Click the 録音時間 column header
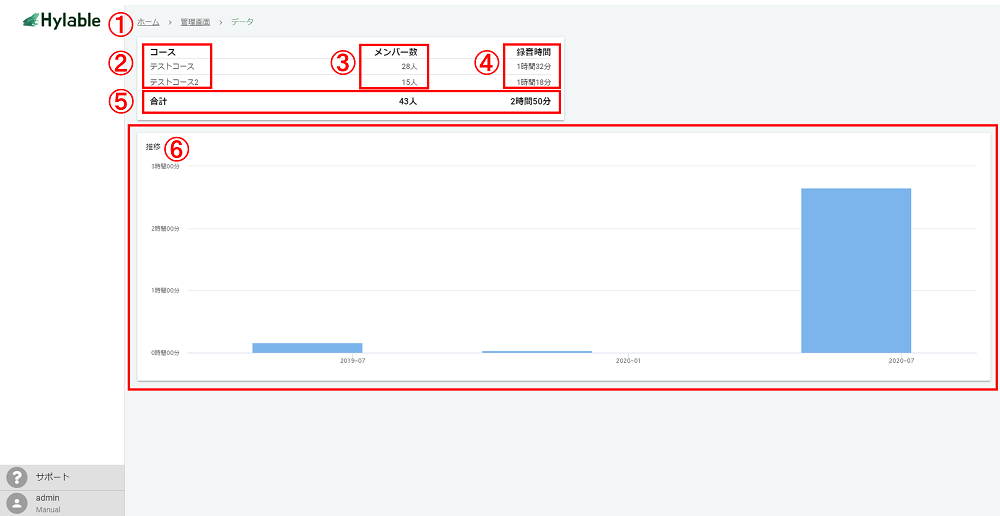The image size is (1000, 516). (533, 51)
